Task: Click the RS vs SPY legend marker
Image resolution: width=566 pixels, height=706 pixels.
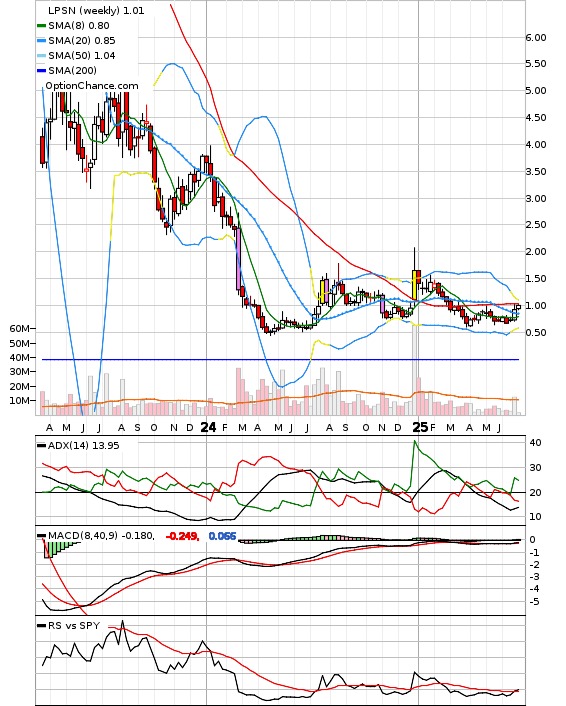Action: (41, 625)
